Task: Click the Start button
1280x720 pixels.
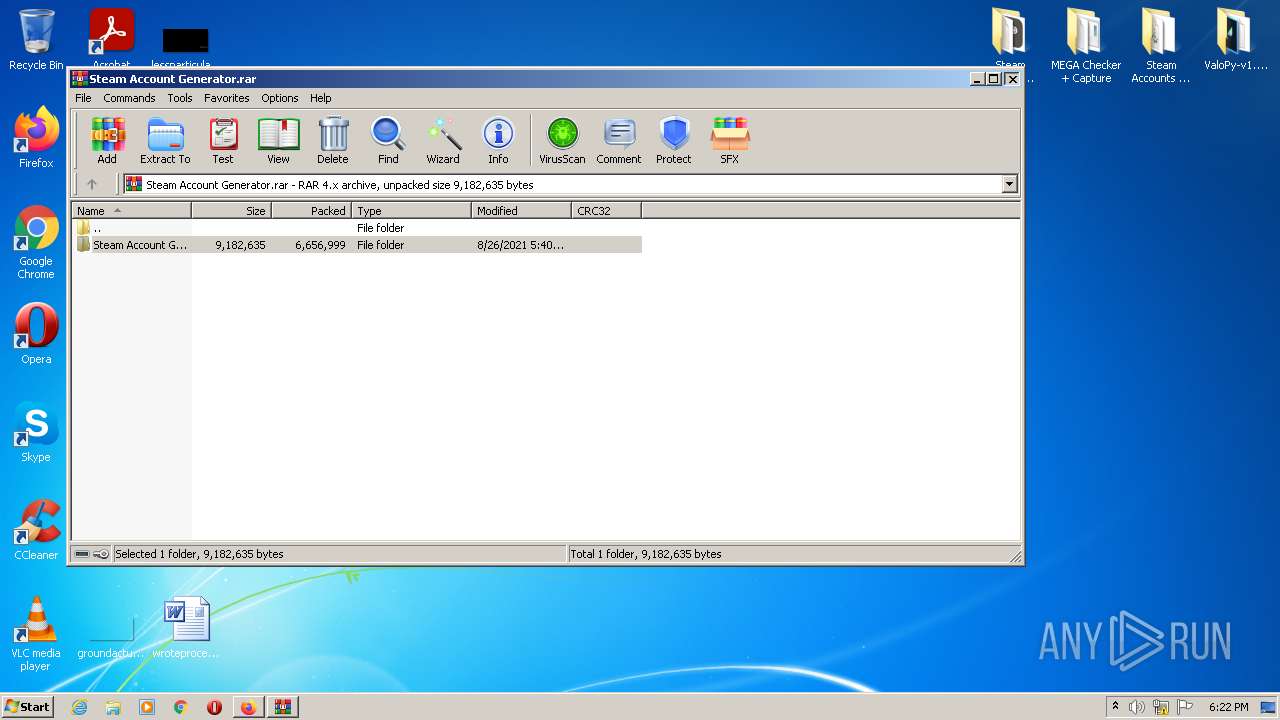Action: click(x=27, y=706)
